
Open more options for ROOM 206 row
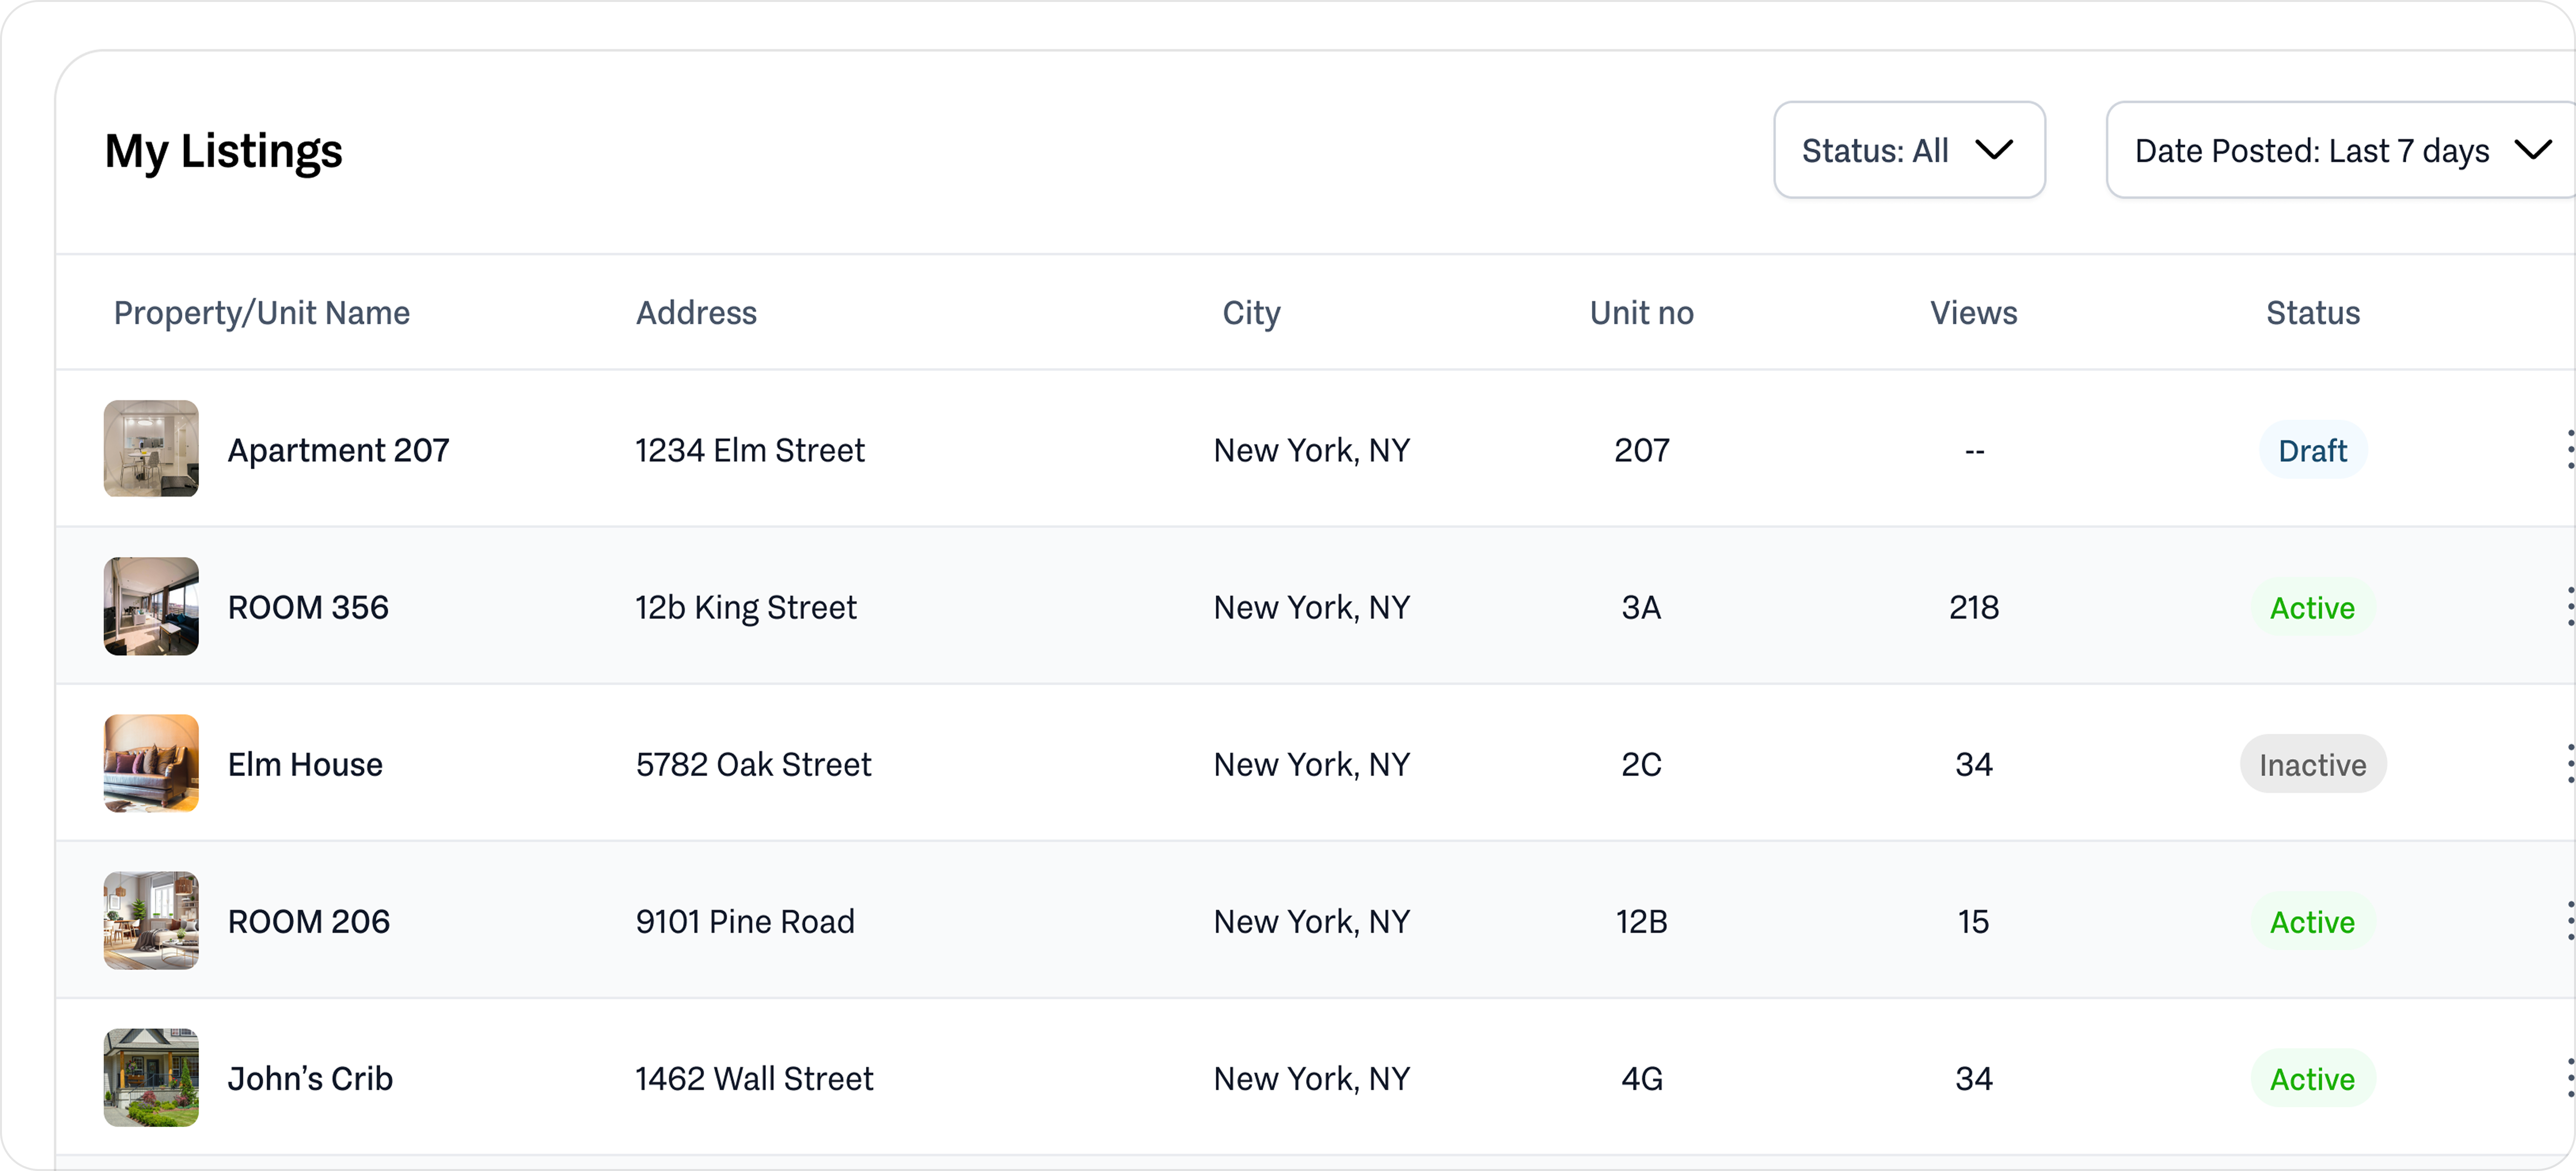(2570, 921)
